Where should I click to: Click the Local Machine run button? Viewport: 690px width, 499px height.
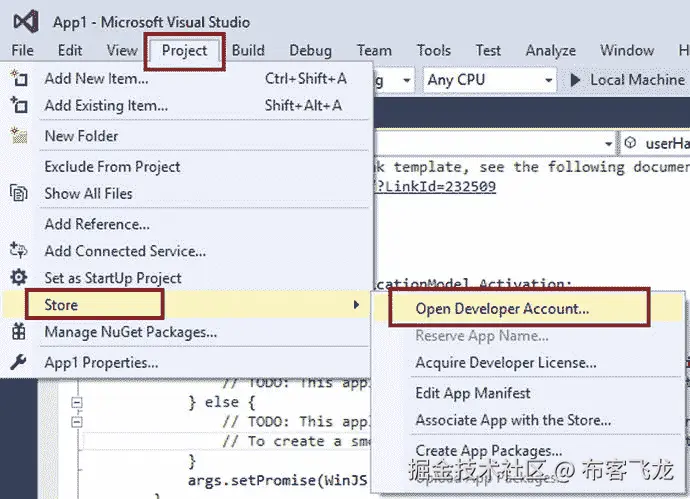point(628,80)
